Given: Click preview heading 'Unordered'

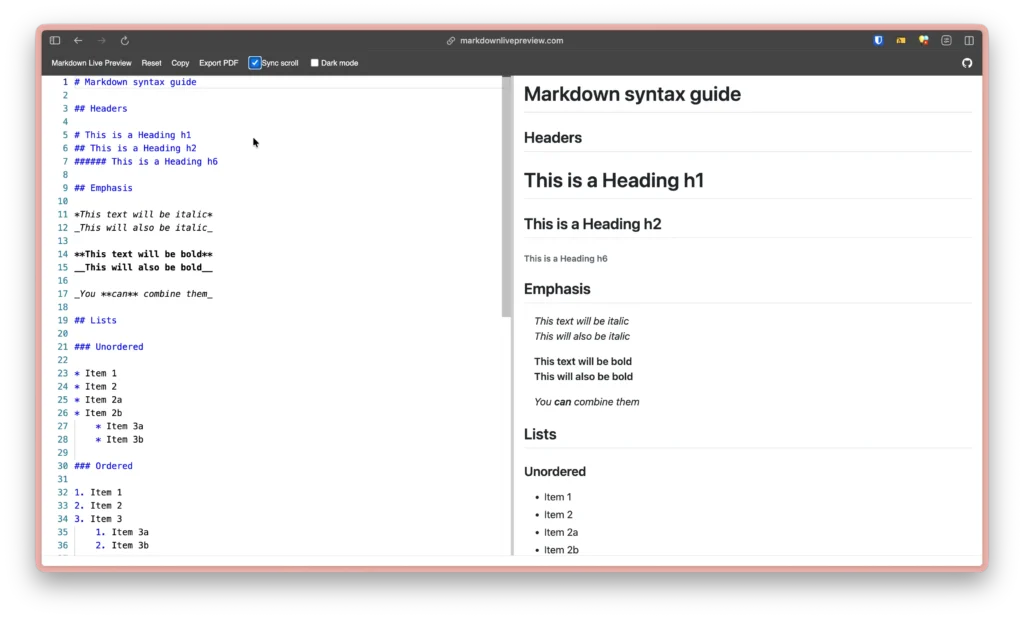Looking at the screenshot, I should pyautogui.click(x=554, y=471).
